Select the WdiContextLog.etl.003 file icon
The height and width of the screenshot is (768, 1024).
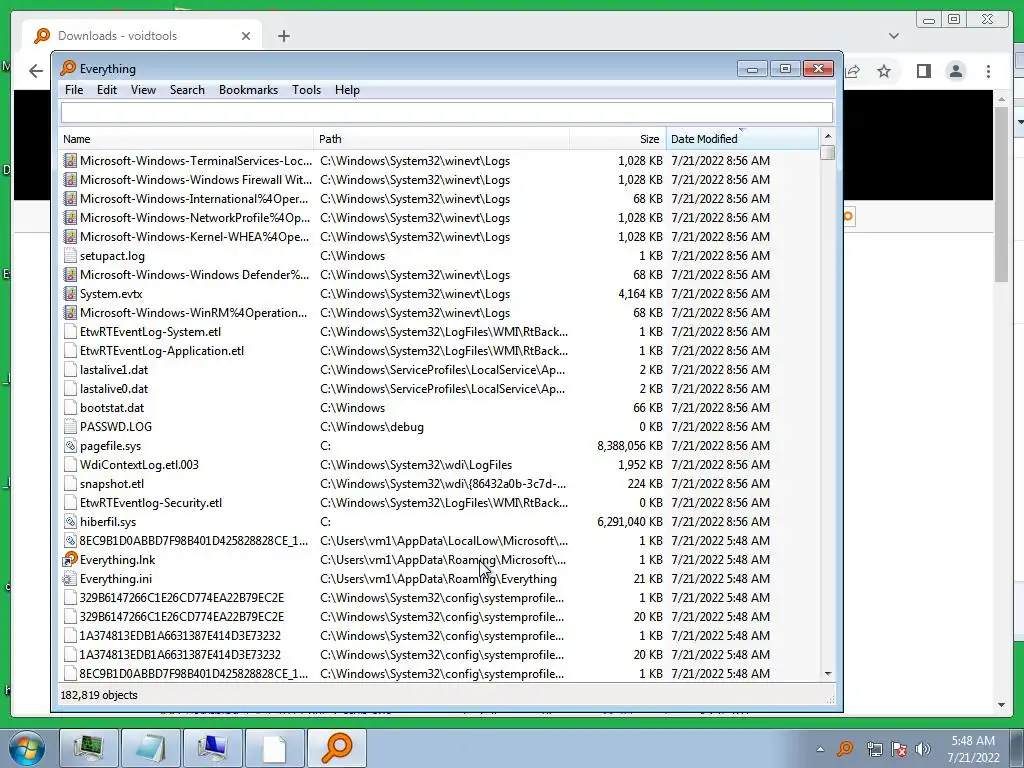(70, 465)
